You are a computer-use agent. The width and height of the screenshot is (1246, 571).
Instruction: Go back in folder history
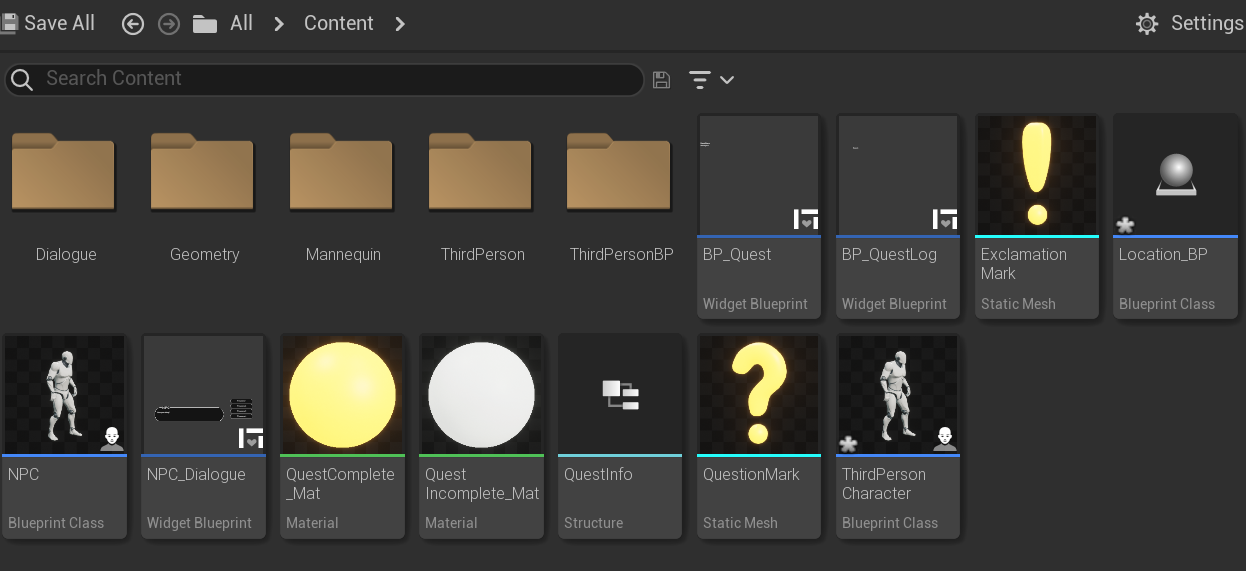point(133,24)
